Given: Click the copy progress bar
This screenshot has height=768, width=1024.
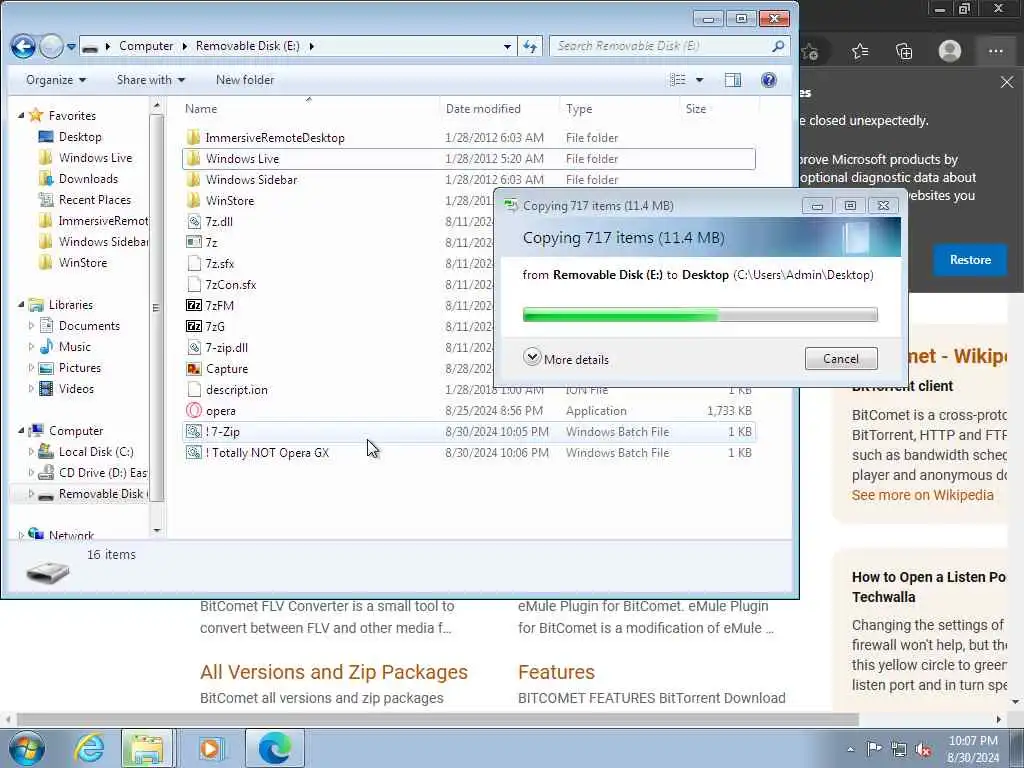Looking at the screenshot, I should click(x=700, y=315).
